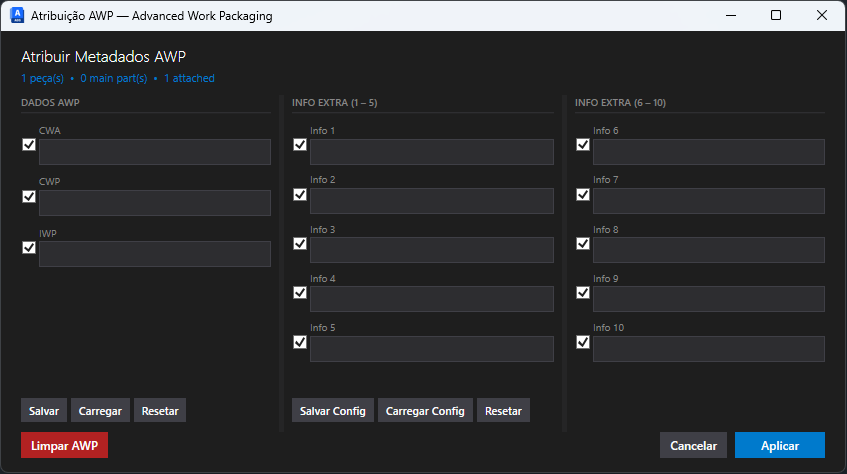Screen dimensions: 847x474
Task: Click the blue Aplicar button
Action: [x=780, y=445]
